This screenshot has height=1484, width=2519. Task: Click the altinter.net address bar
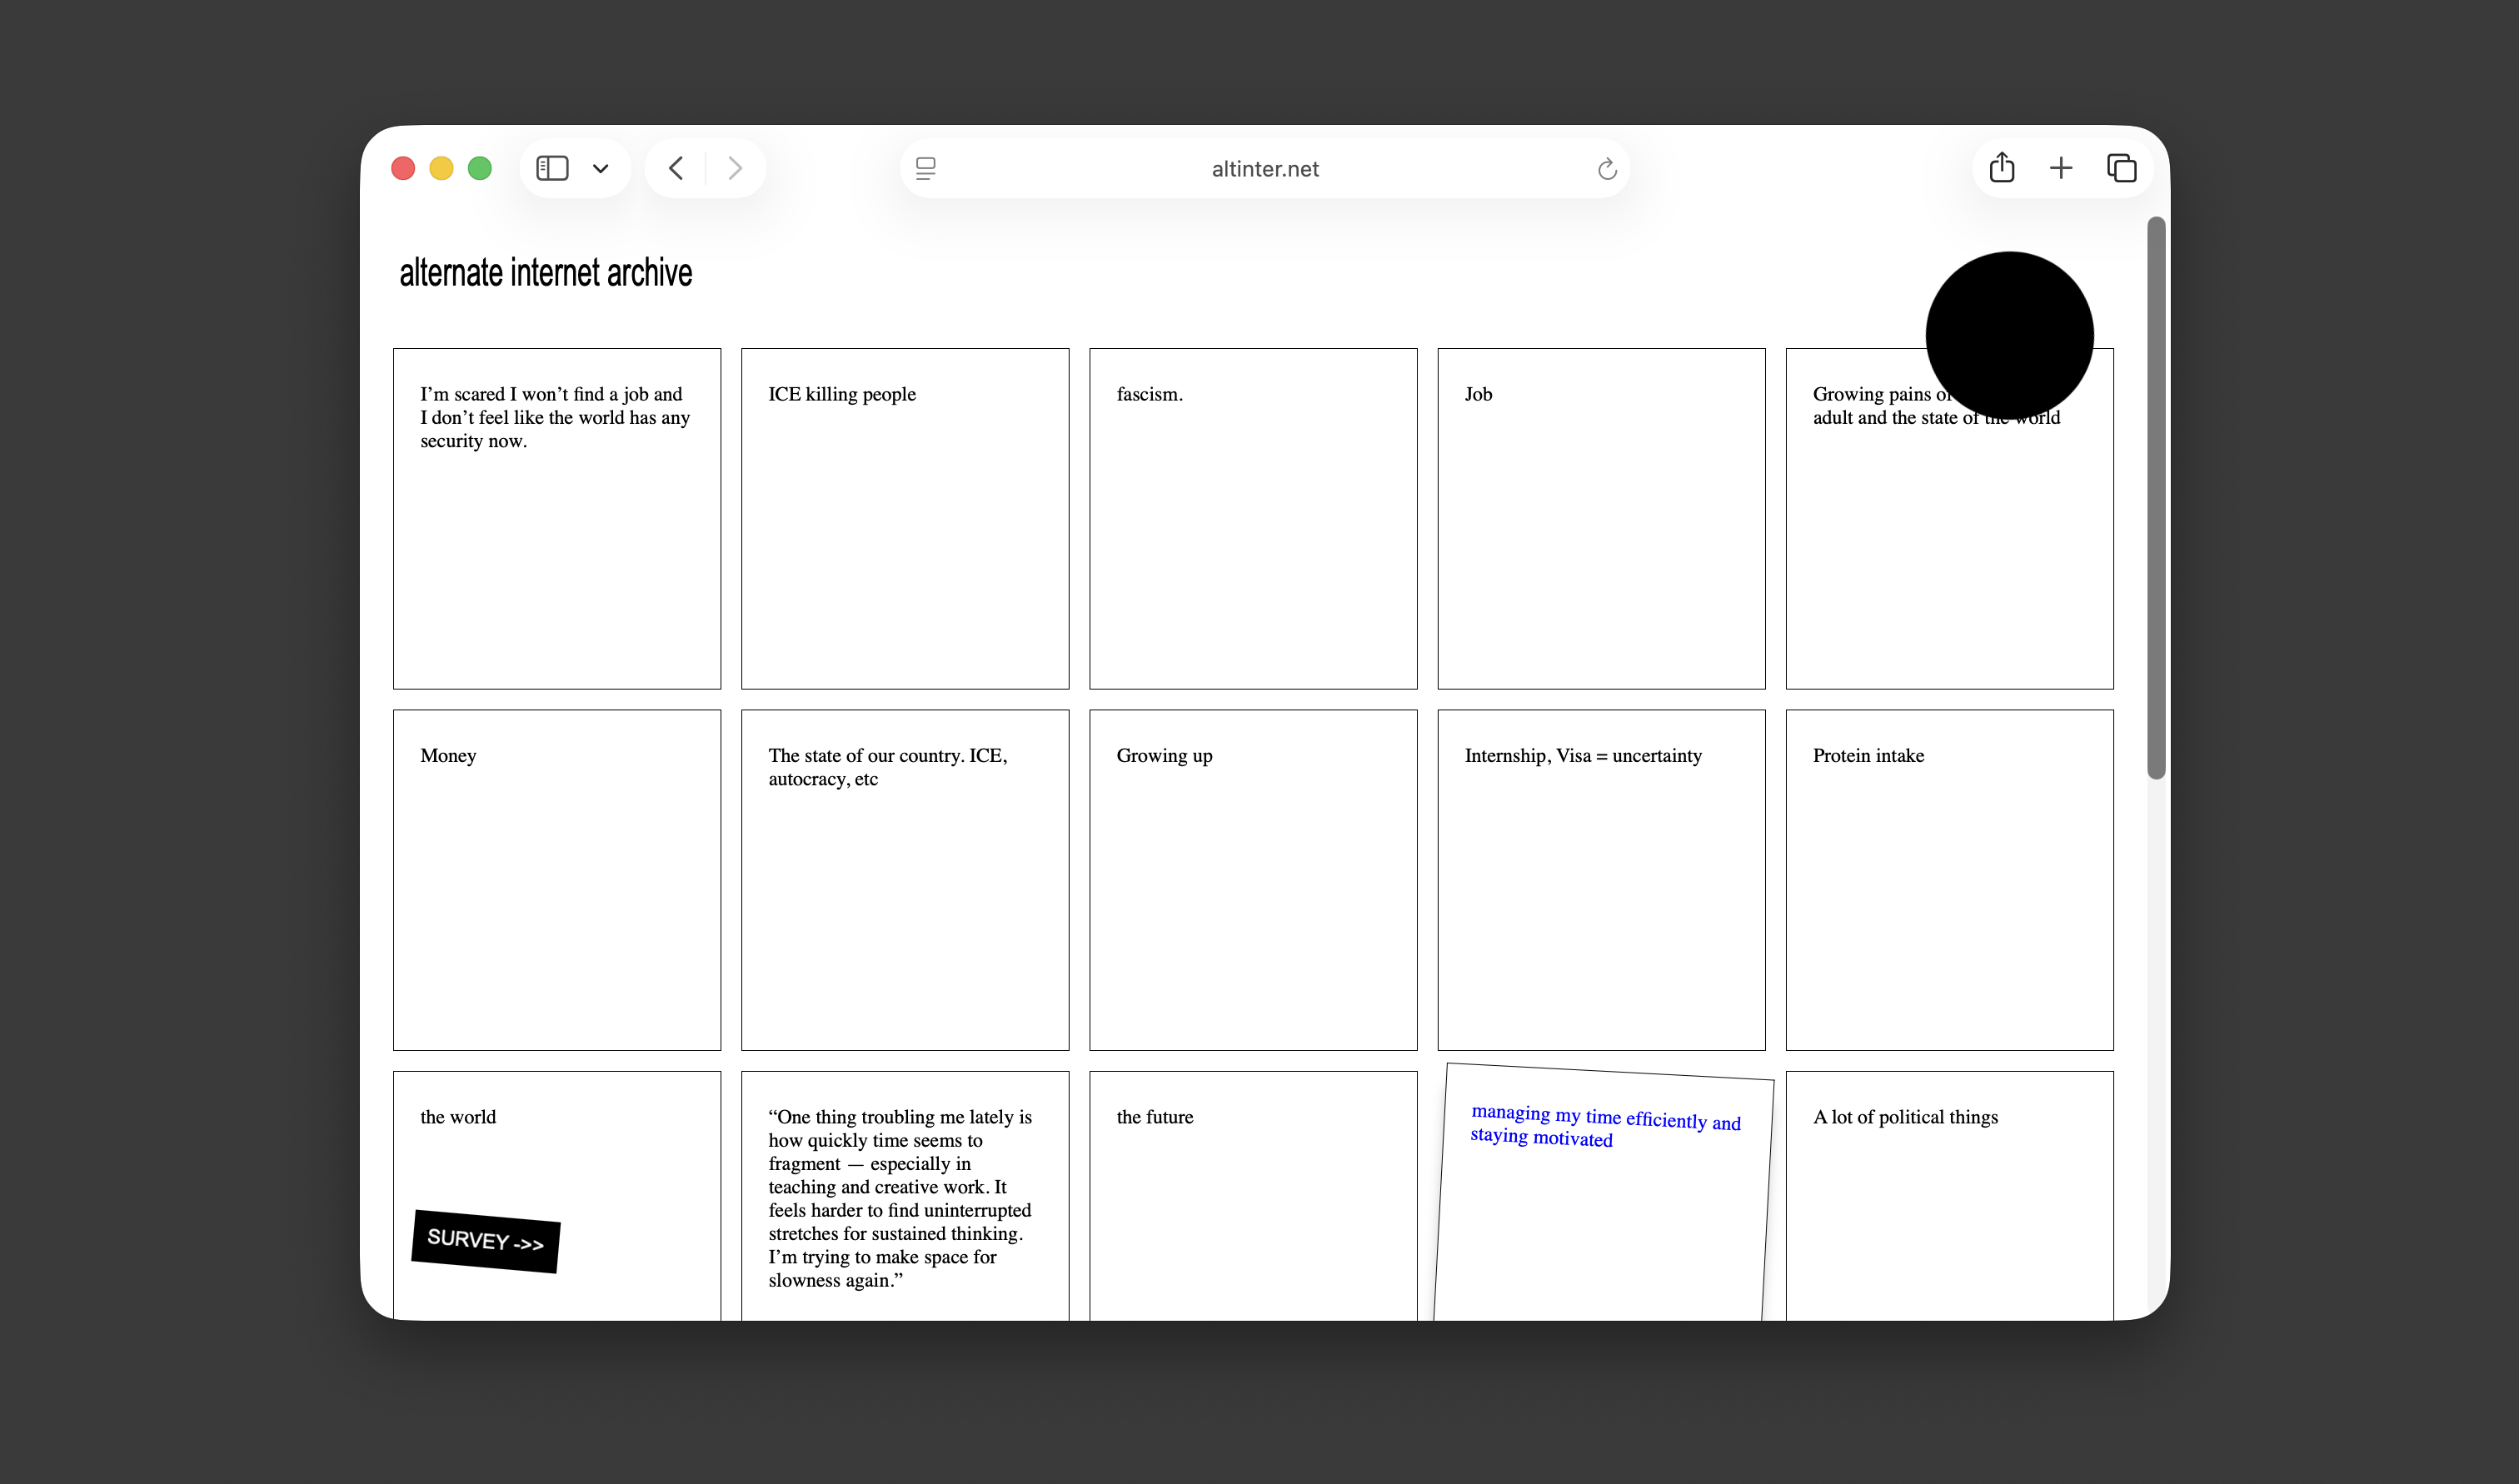[1265, 169]
